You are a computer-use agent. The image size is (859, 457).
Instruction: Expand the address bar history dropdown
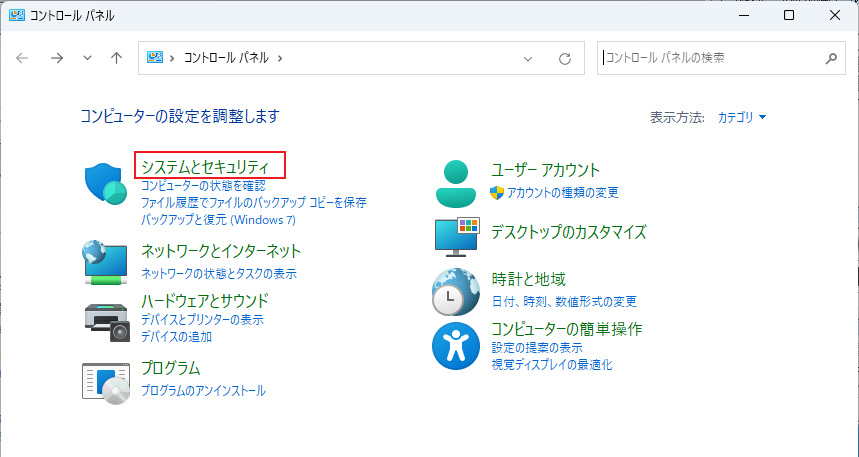528,59
